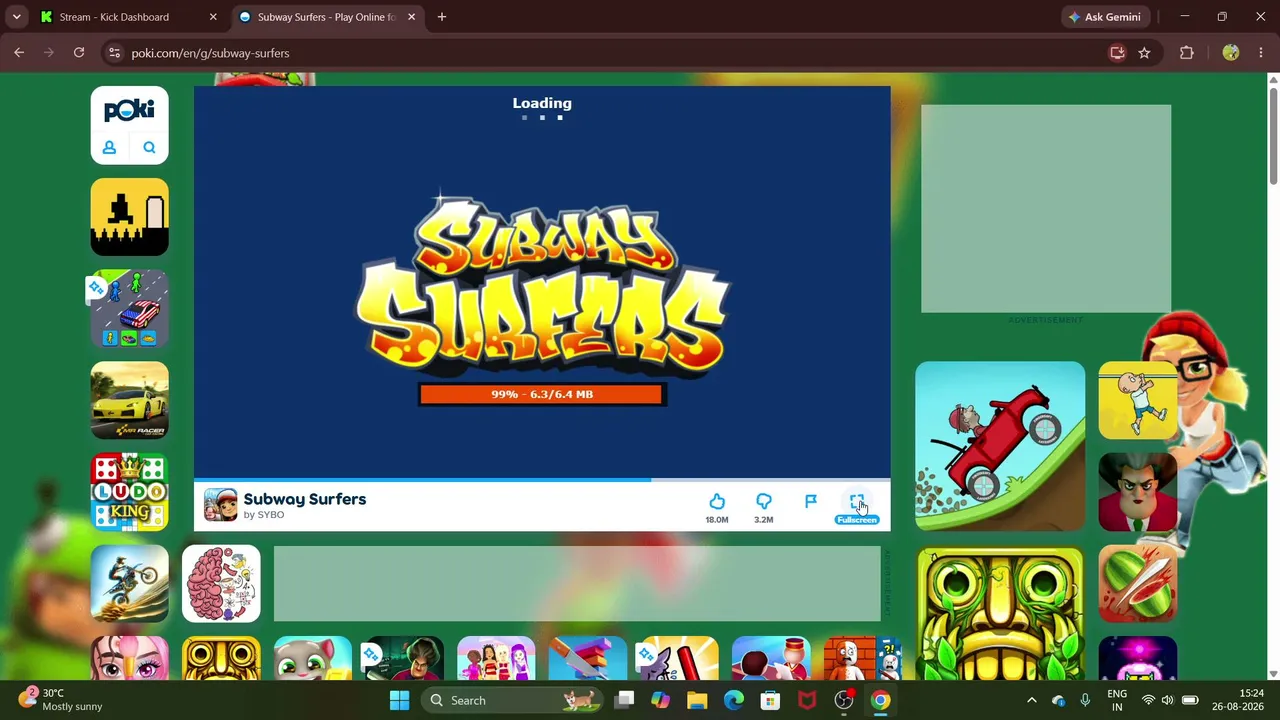Open the battery tray icon
This screenshot has width=1280, height=720.
click(x=1190, y=700)
